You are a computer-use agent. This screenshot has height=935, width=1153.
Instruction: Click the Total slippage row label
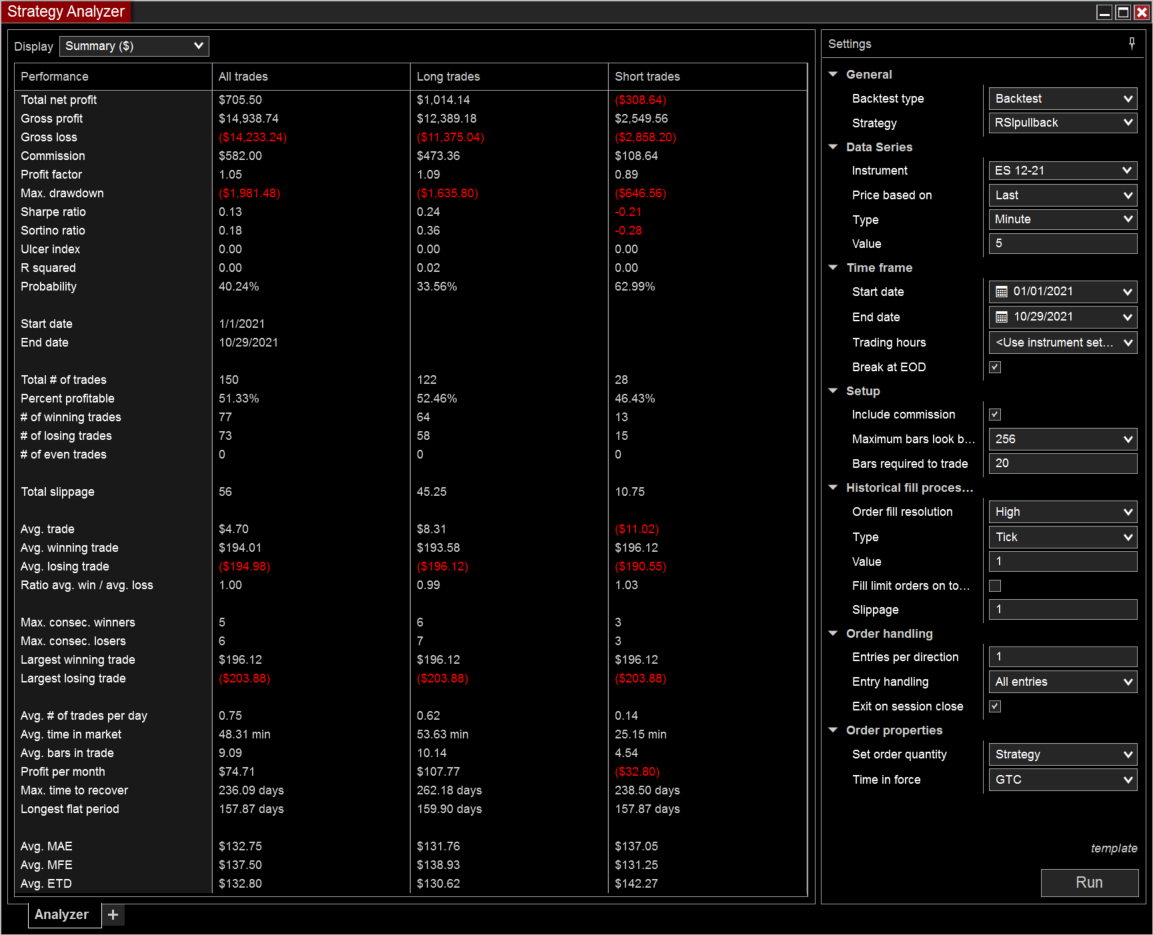(x=57, y=492)
